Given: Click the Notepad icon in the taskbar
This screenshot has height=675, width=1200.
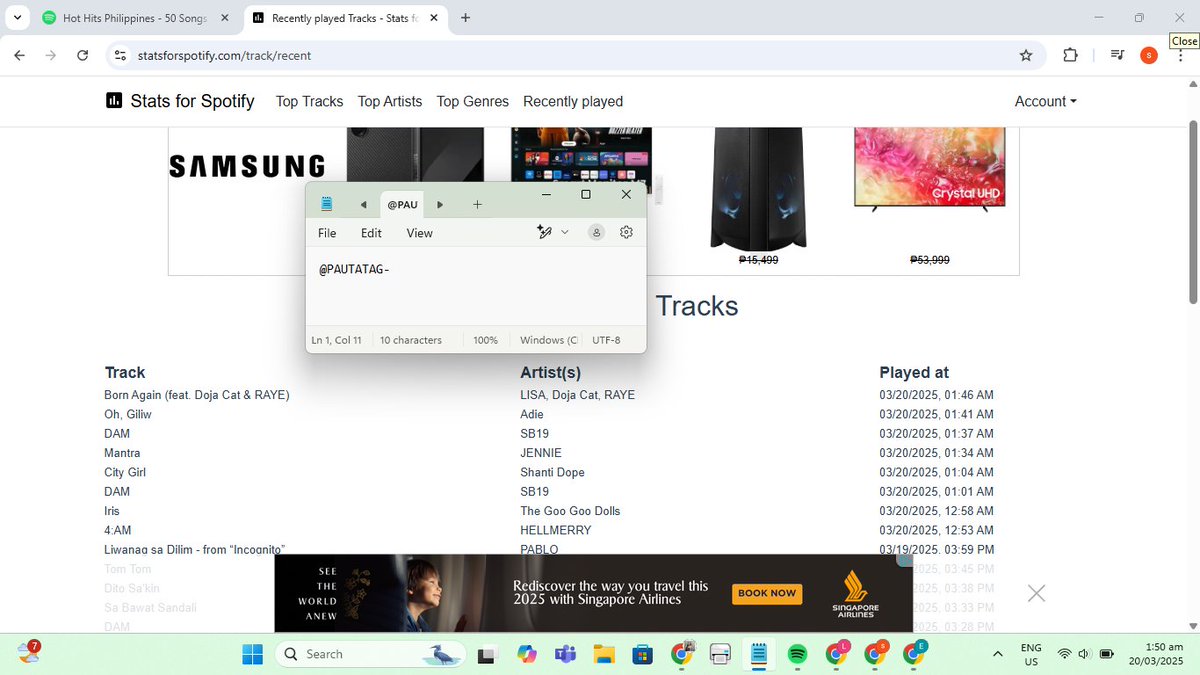Looking at the screenshot, I should [759, 654].
